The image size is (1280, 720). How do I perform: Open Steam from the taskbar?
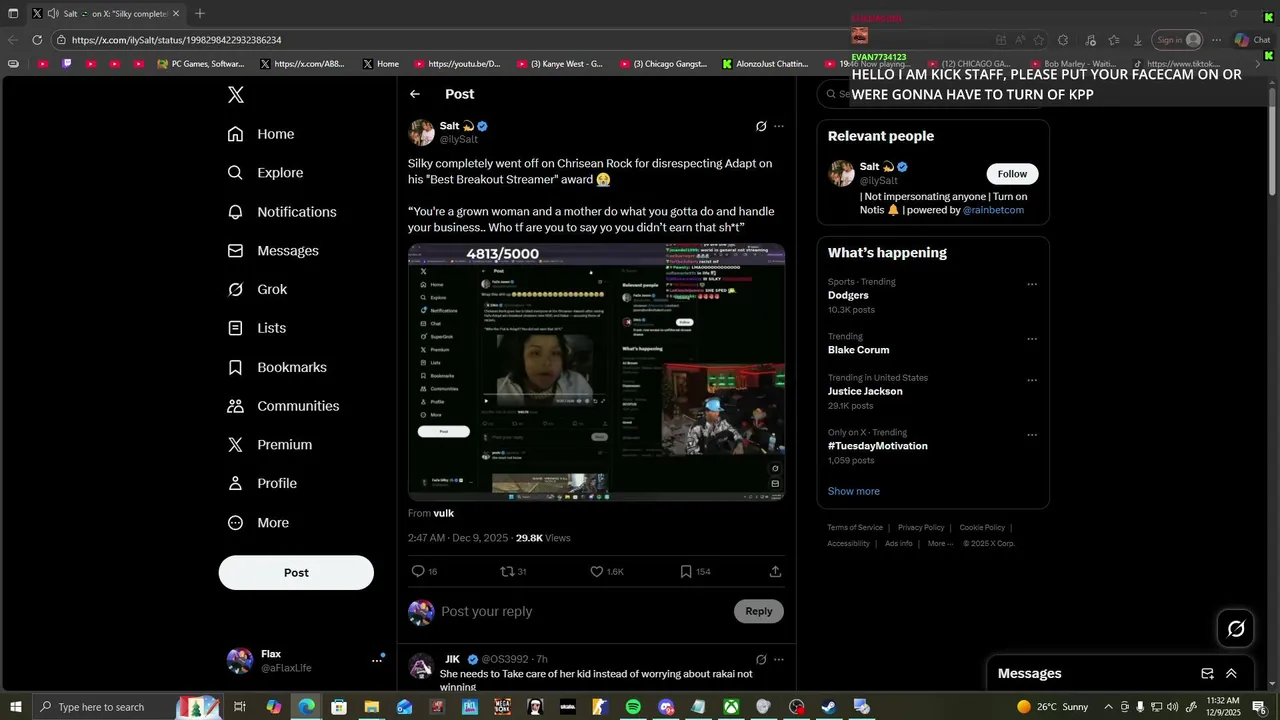829,707
